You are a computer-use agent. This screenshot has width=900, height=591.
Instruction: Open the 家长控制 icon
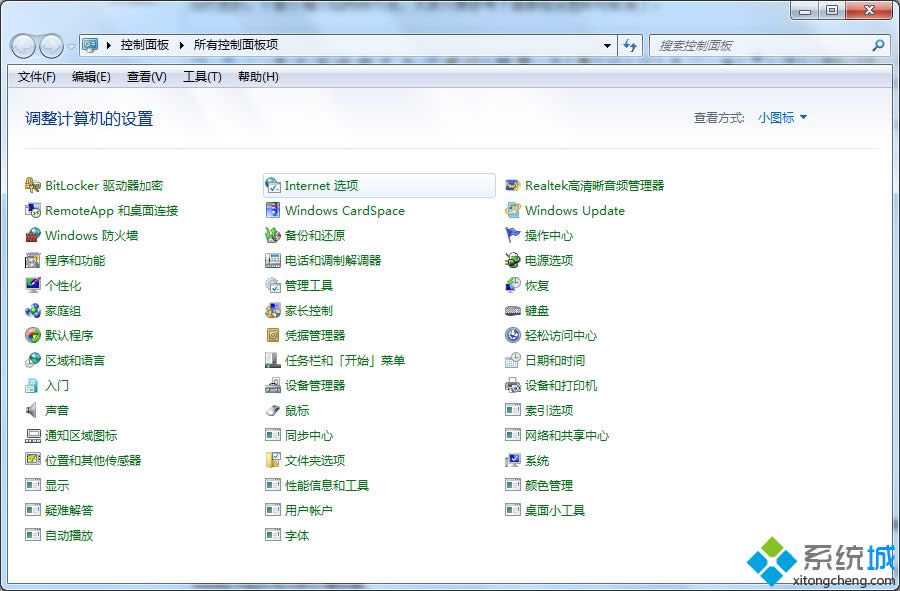tap(273, 310)
